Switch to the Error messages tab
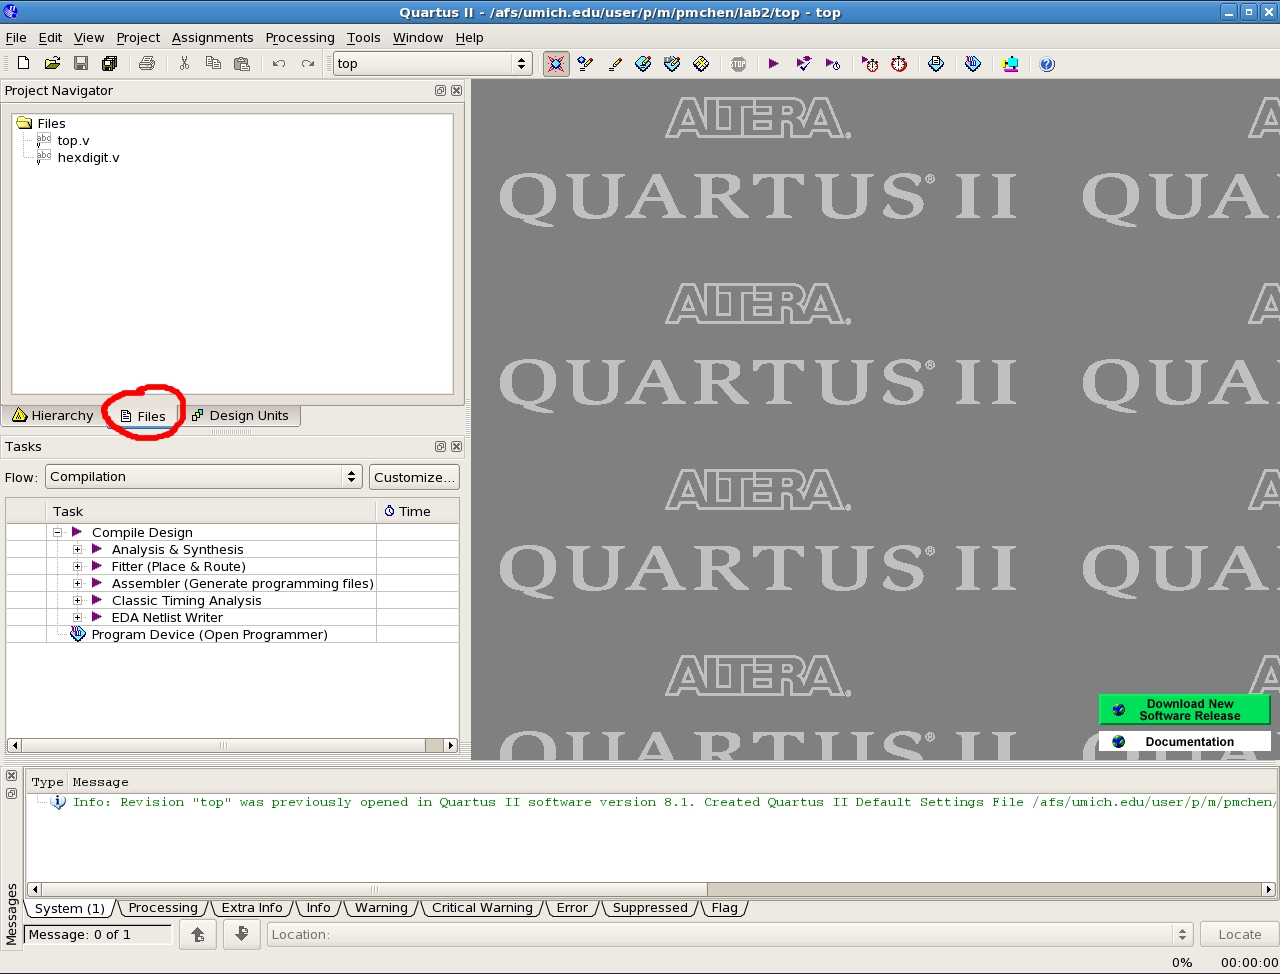The image size is (1280, 974). 572,908
